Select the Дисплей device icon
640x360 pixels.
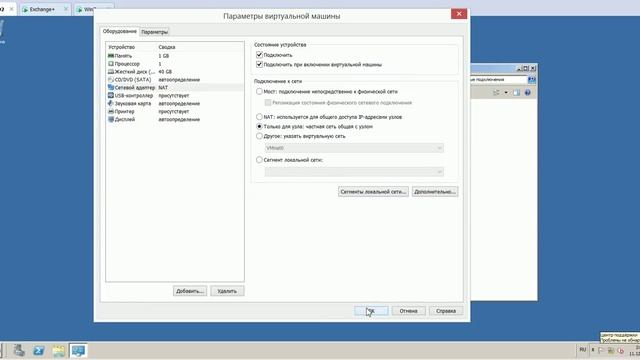click(111, 119)
